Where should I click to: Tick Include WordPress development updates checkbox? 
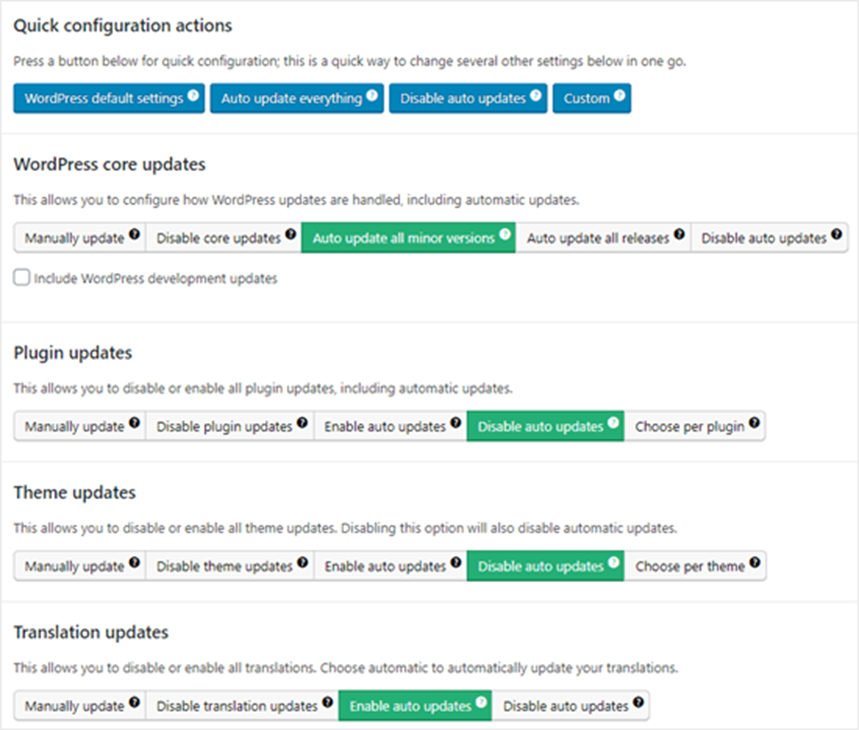coord(21,277)
